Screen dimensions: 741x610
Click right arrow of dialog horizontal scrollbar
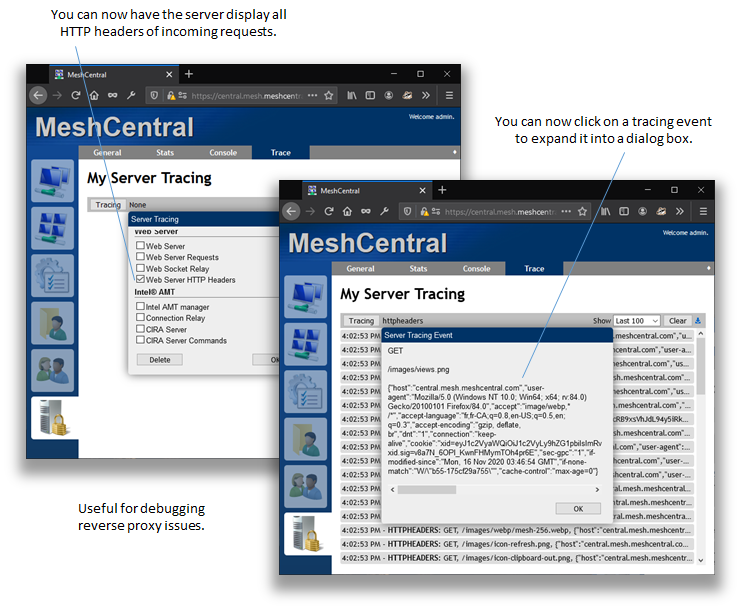tap(597, 490)
